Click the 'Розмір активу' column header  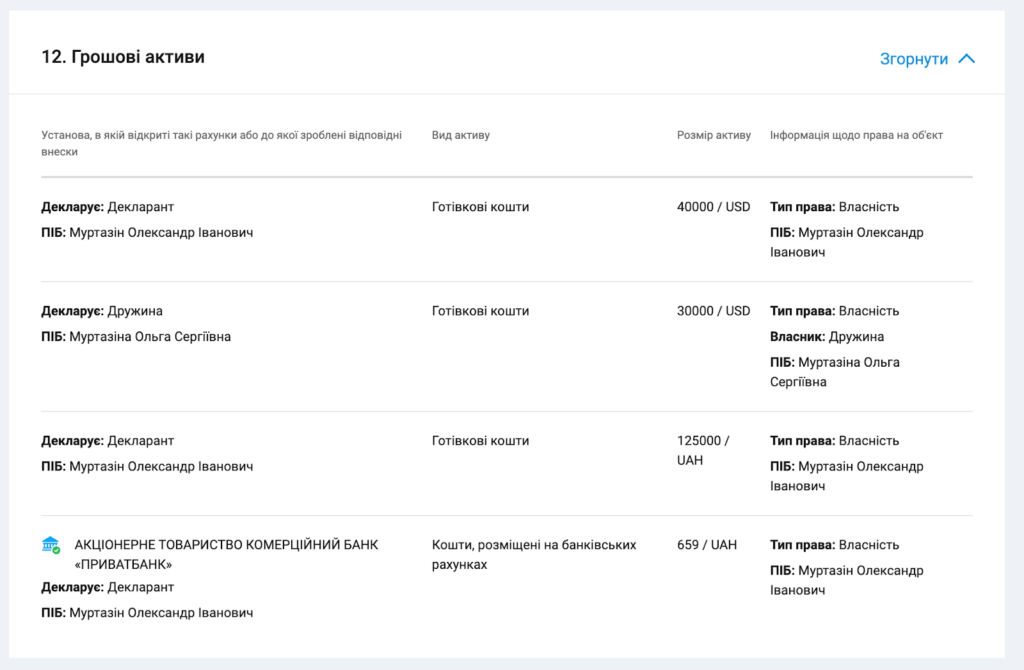click(x=713, y=135)
